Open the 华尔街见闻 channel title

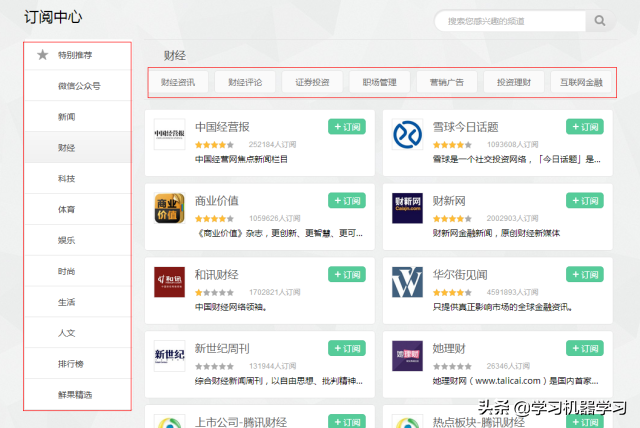(x=460, y=275)
